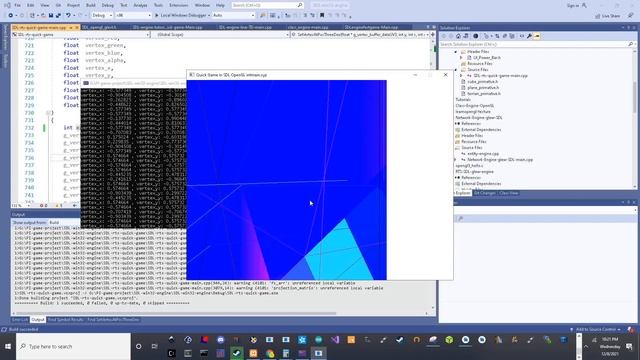Click Type here to search on the taskbar
Image resolution: width=640 pixels, height=360 pixels.
pos(73,347)
